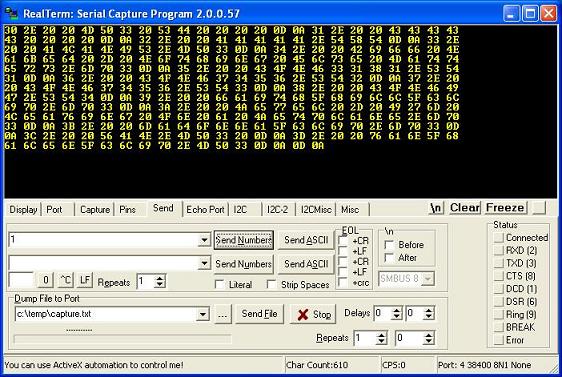Screen dimensions: 562x377
Task: Open the Display tab
Action: click(23, 210)
